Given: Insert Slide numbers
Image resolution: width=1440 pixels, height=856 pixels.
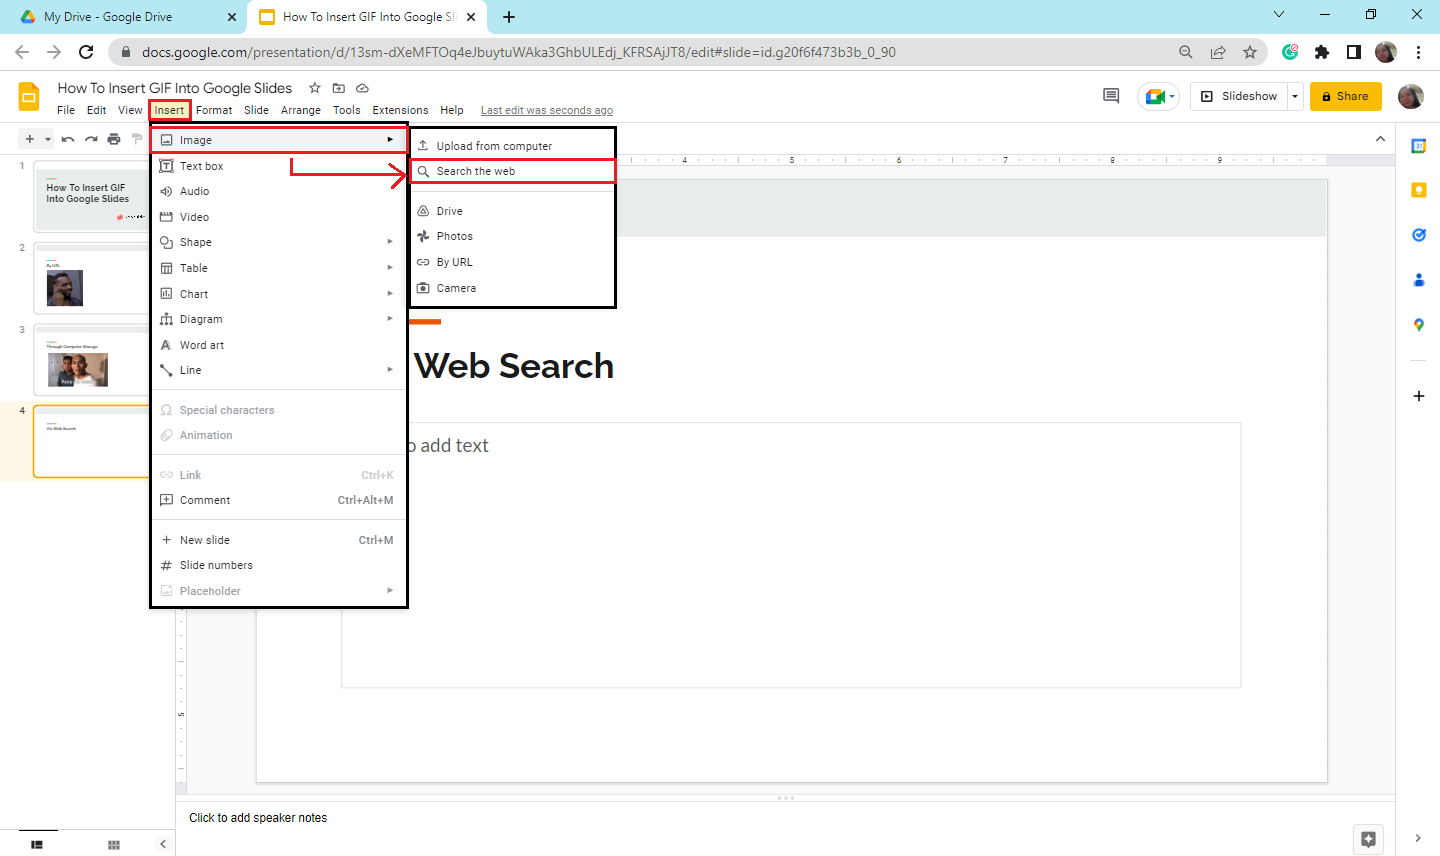Looking at the screenshot, I should click(279, 565).
